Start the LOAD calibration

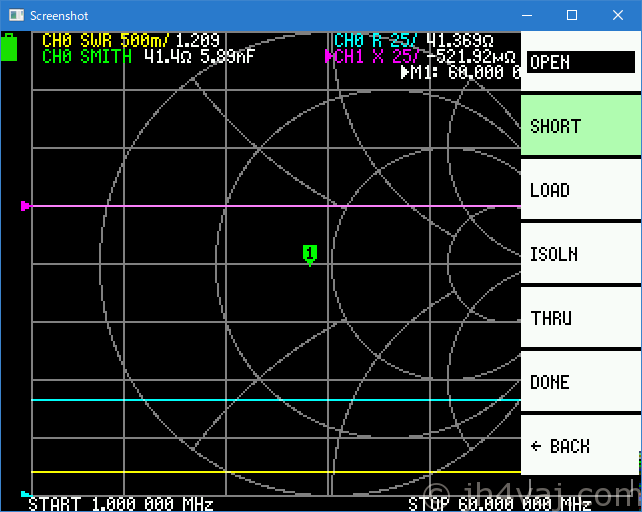pos(581,190)
